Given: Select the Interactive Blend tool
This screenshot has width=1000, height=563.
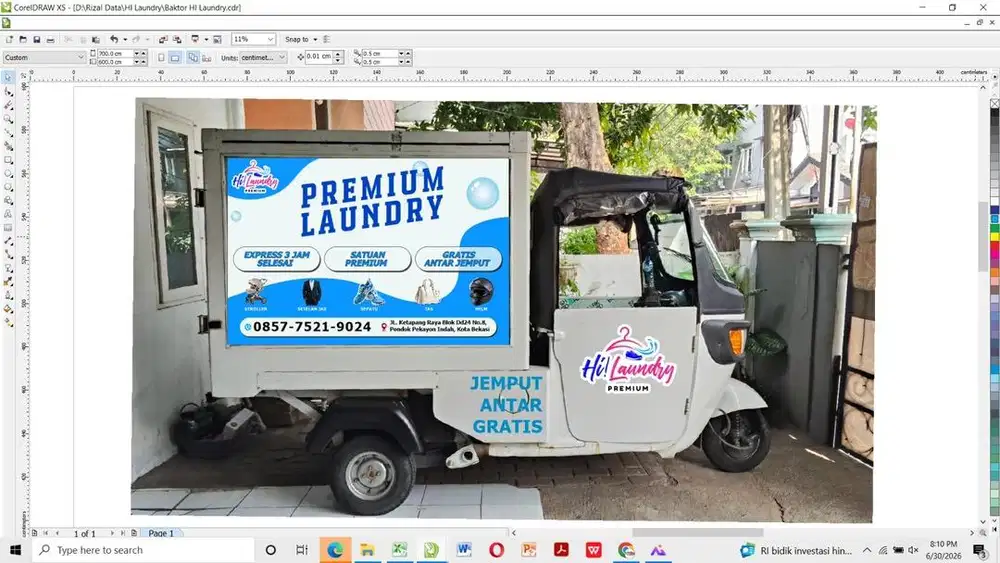Looking at the screenshot, I should (x=8, y=268).
